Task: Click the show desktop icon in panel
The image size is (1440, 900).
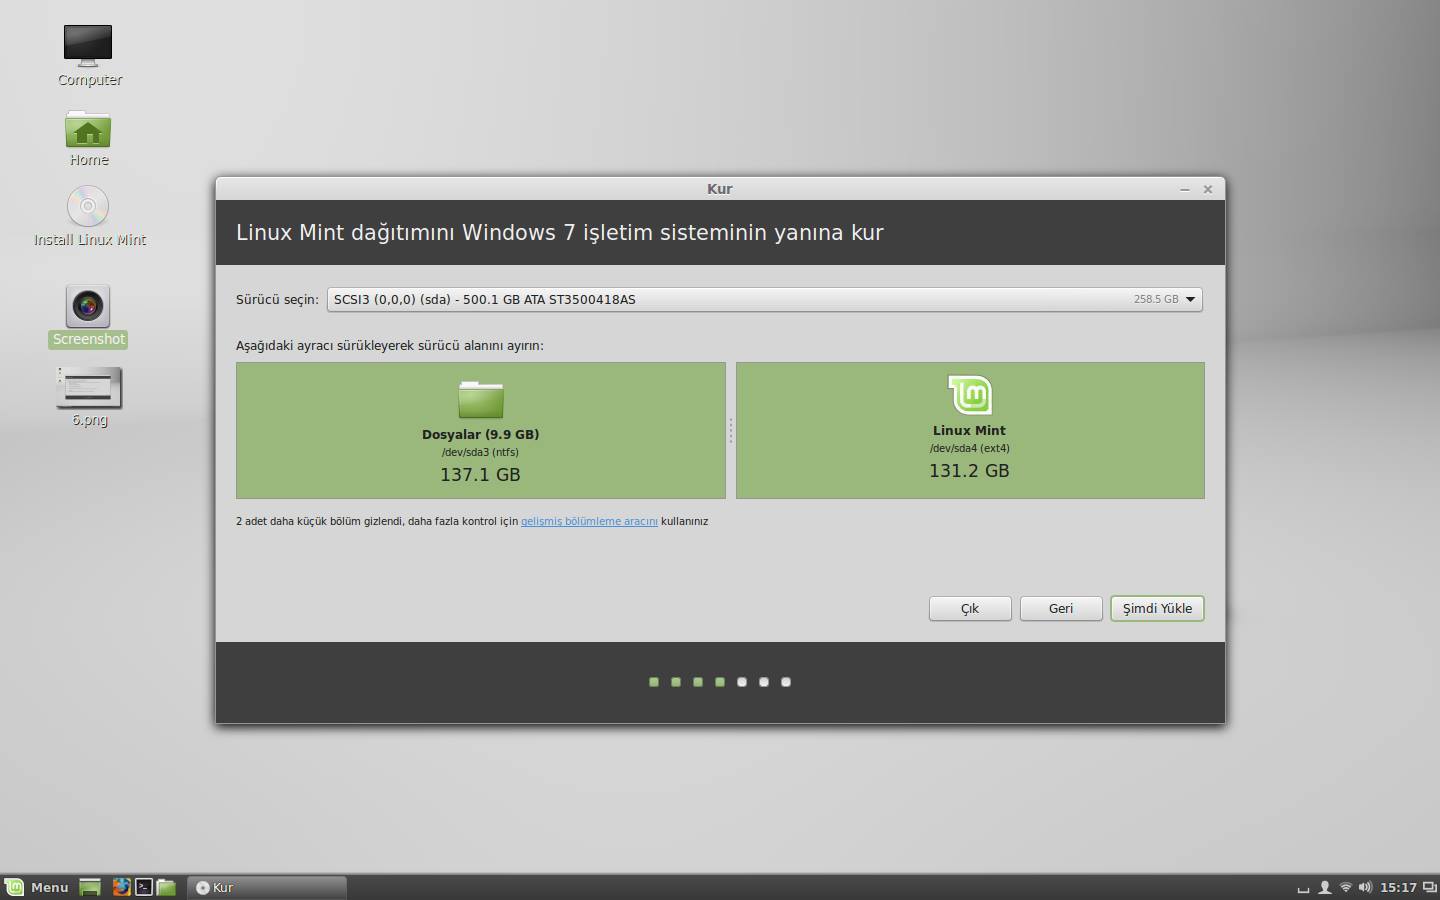Action: (90, 887)
